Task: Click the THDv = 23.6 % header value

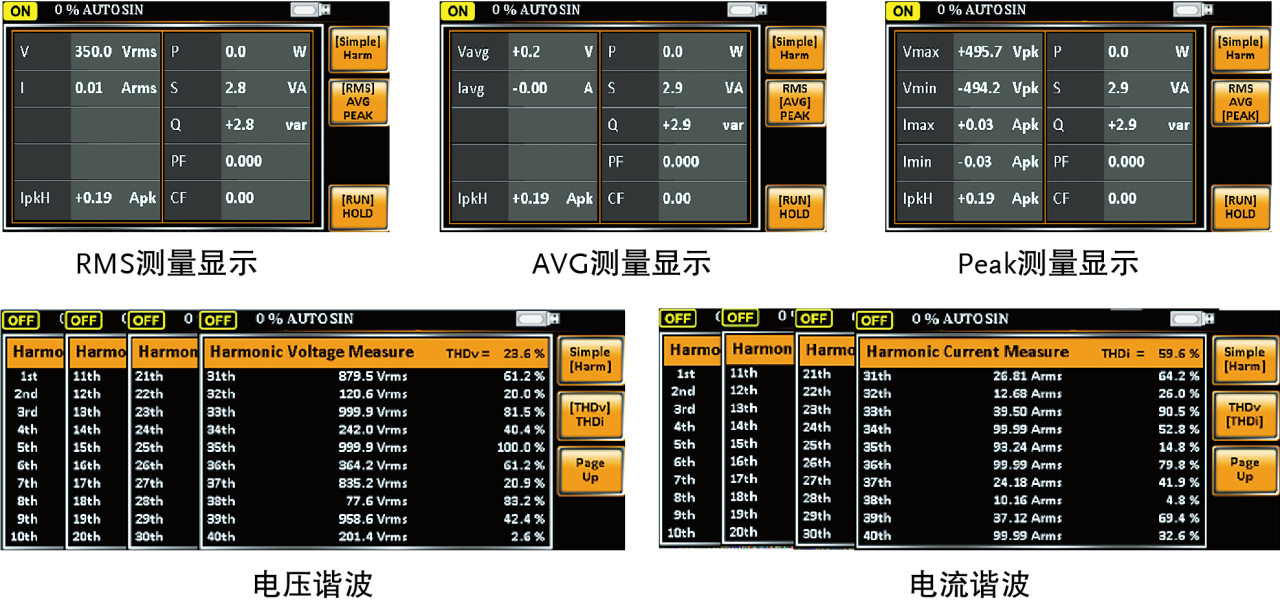Action: point(496,353)
